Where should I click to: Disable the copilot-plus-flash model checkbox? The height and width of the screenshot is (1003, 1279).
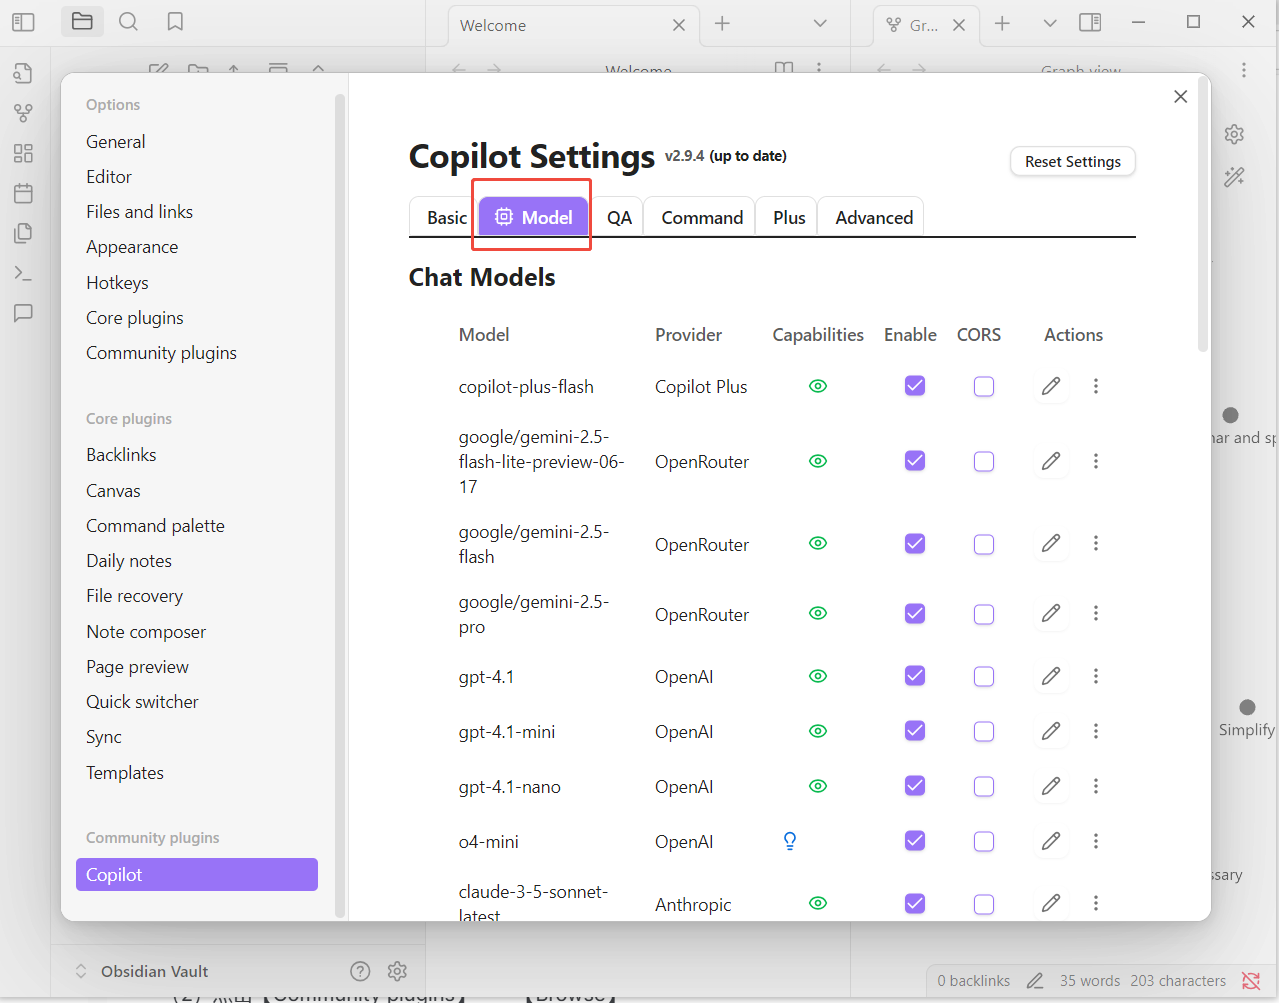coord(915,386)
